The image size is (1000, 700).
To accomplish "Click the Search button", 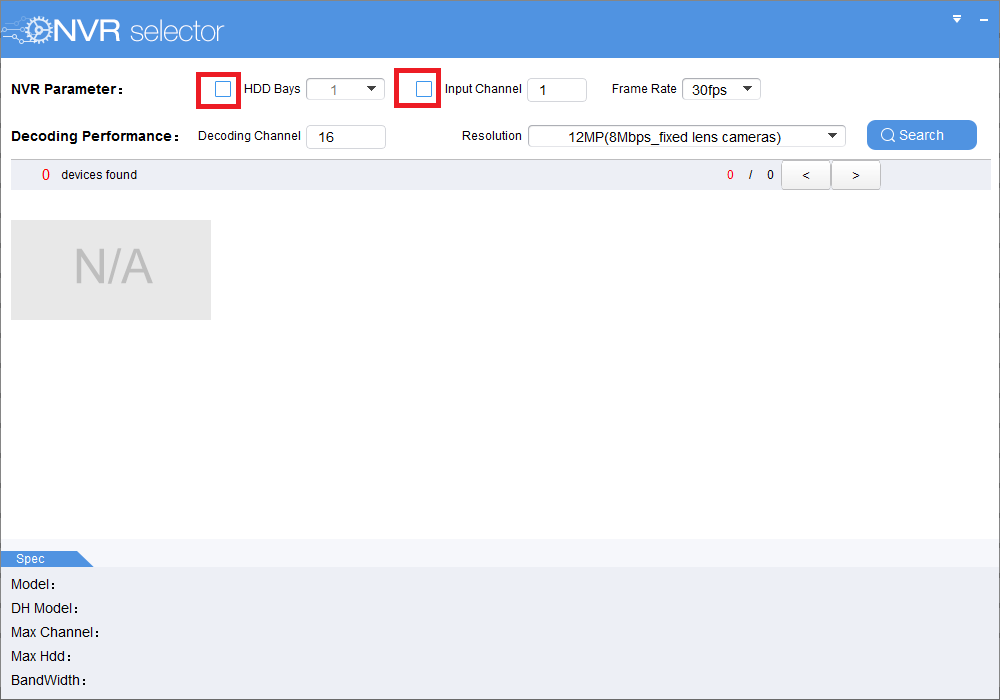I will (922, 135).
